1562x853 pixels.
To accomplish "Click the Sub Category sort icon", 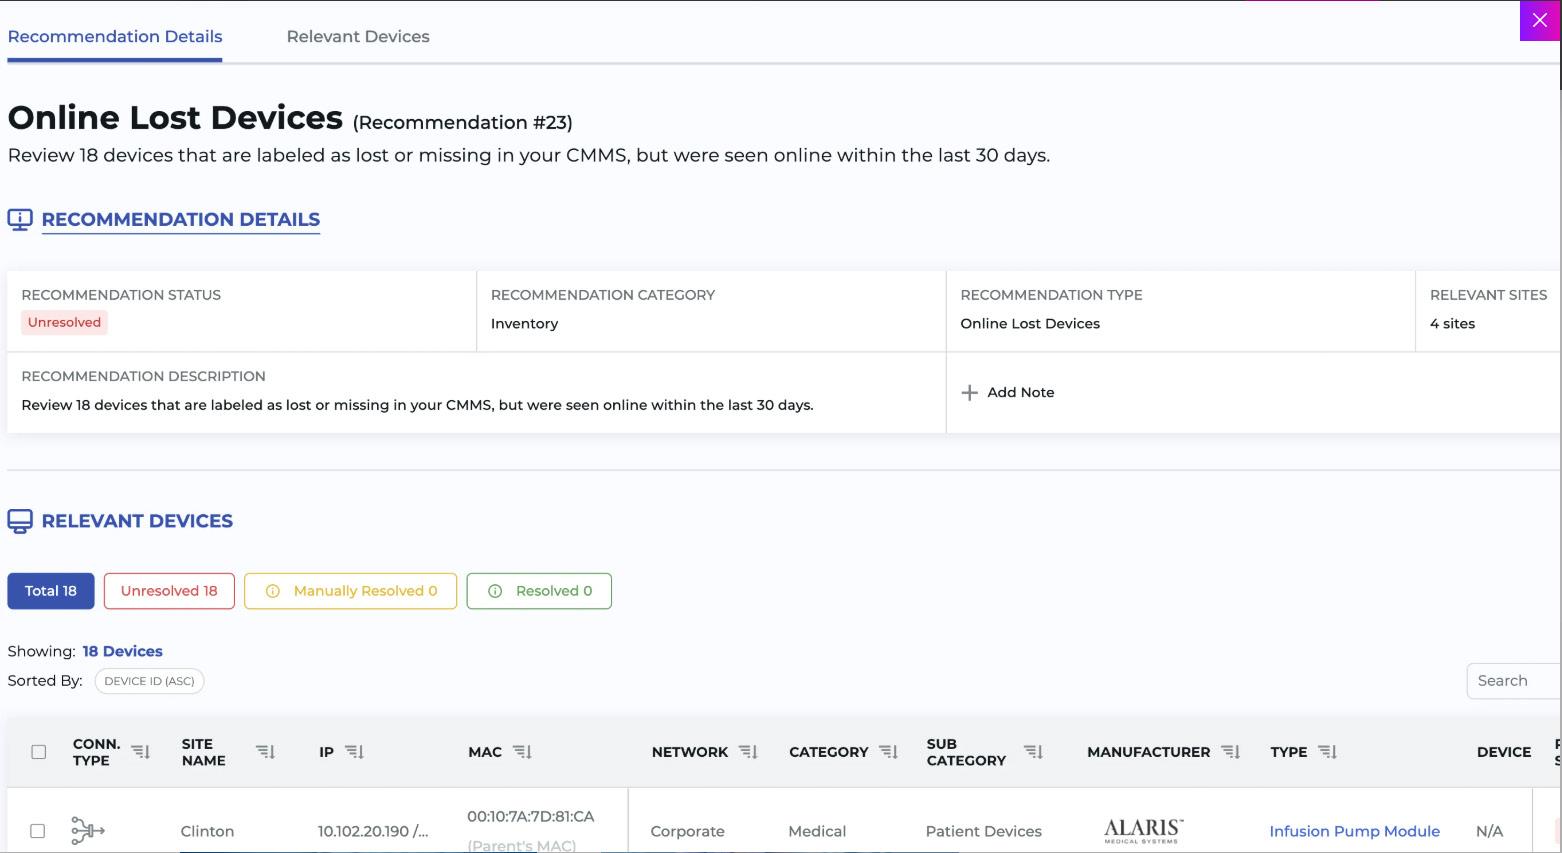I will pyautogui.click(x=1034, y=752).
